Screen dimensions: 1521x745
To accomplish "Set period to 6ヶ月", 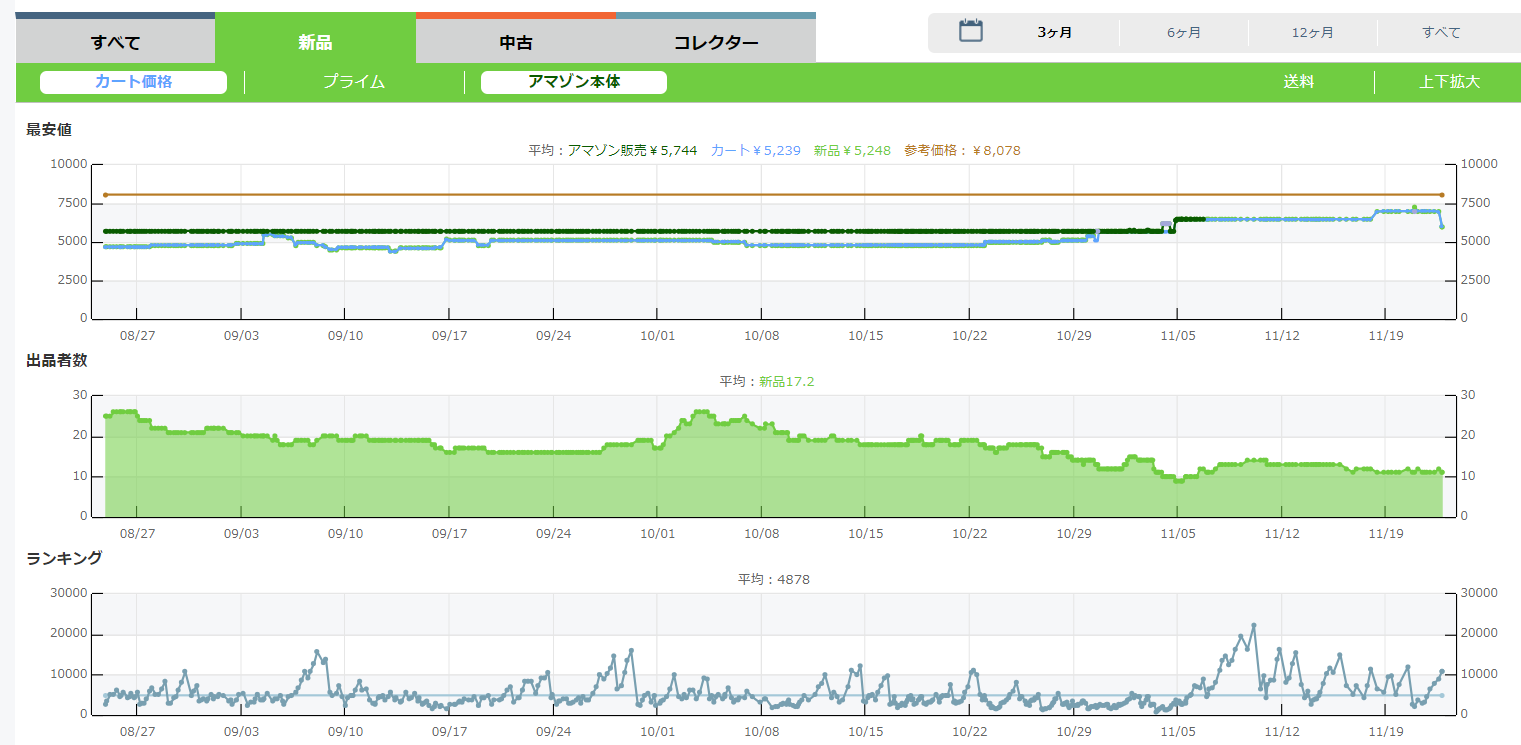I will click(1183, 33).
